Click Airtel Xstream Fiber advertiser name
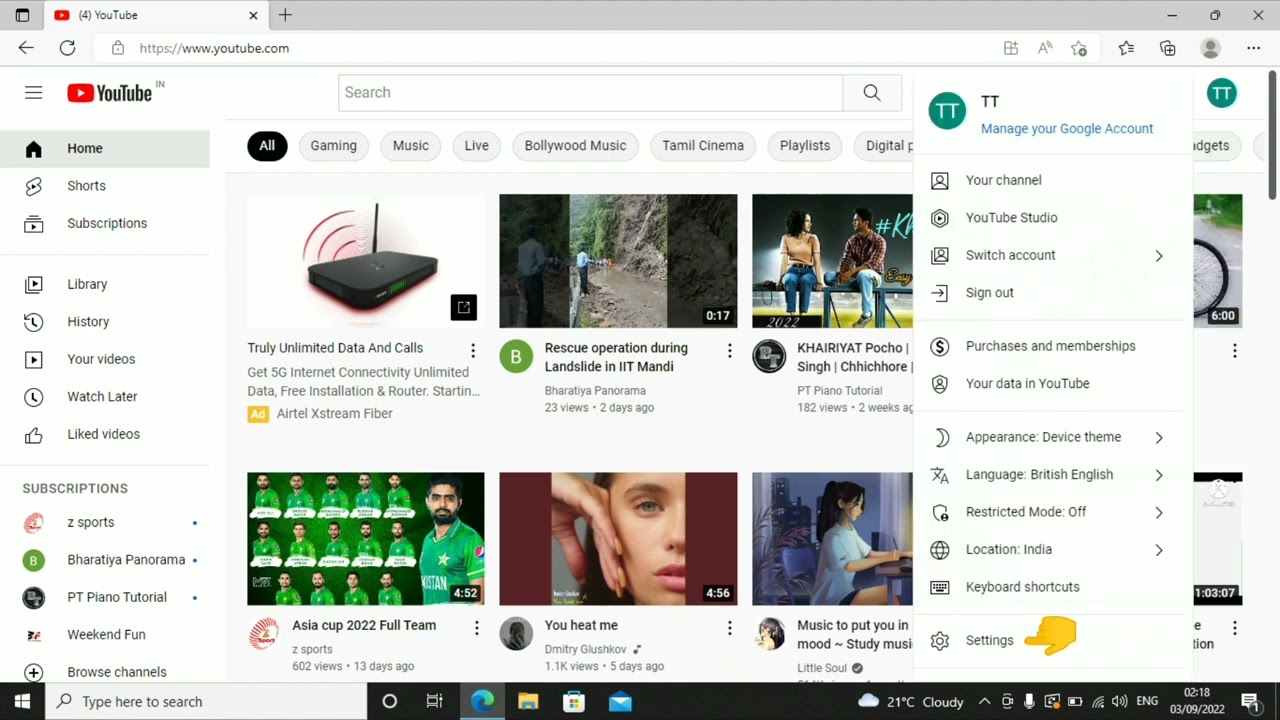 (334, 414)
